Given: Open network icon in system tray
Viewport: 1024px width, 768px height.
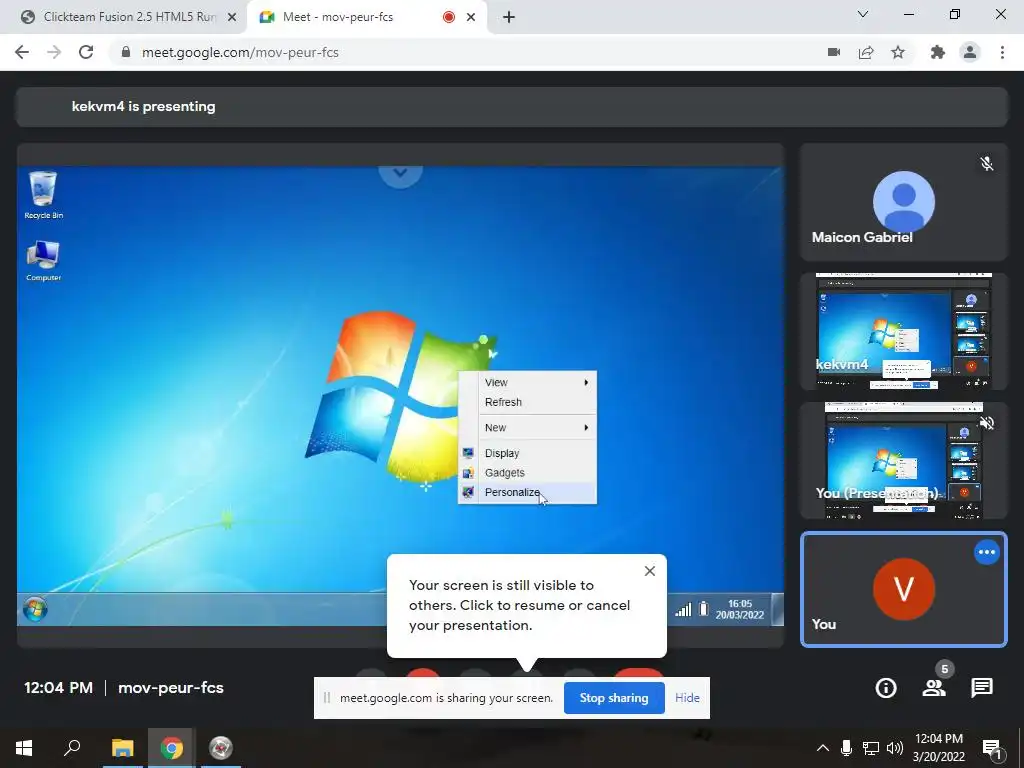Looking at the screenshot, I should (x=871, y=748).
